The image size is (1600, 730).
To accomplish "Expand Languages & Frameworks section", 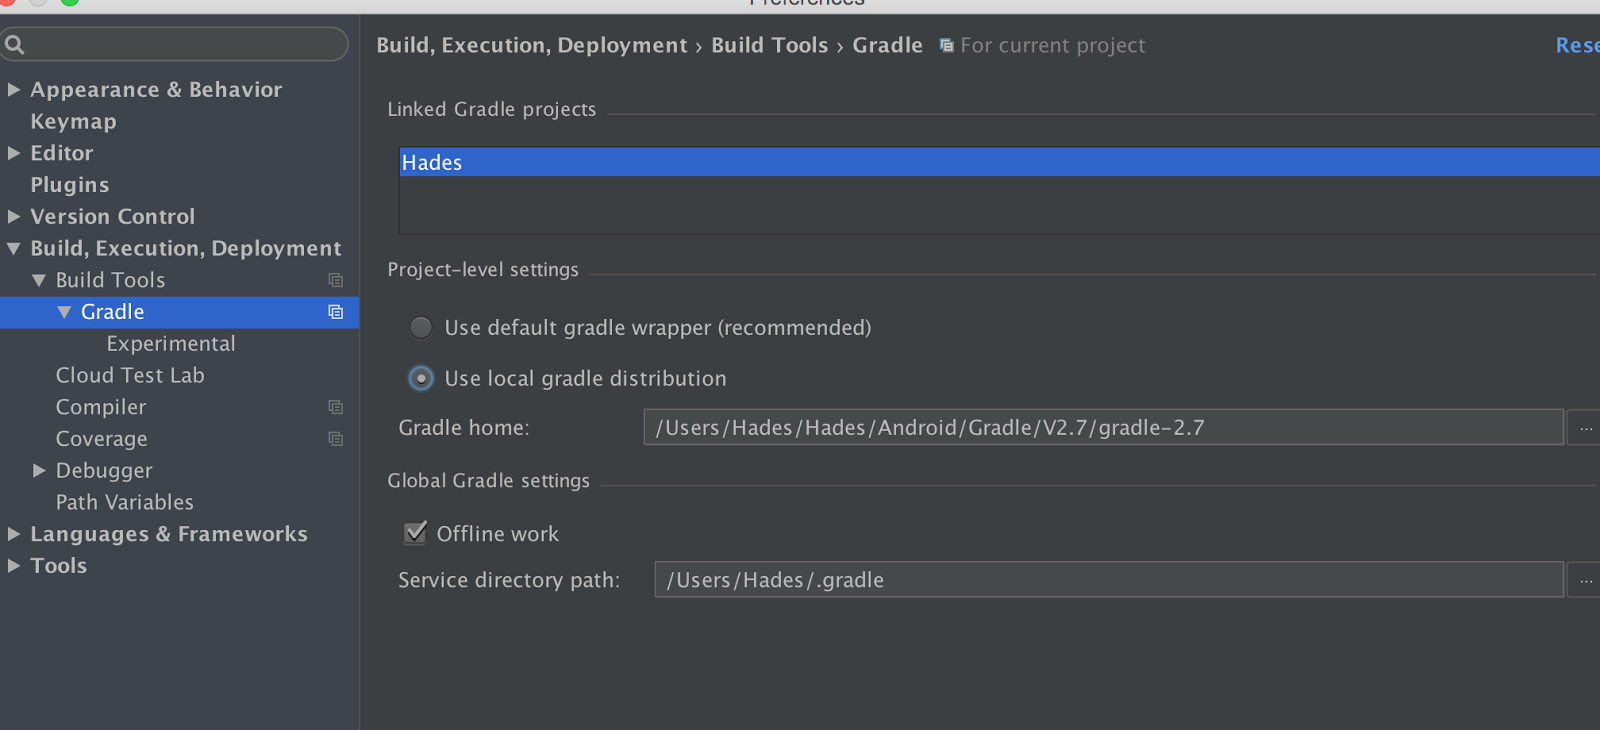I will [x=14, y=534].
